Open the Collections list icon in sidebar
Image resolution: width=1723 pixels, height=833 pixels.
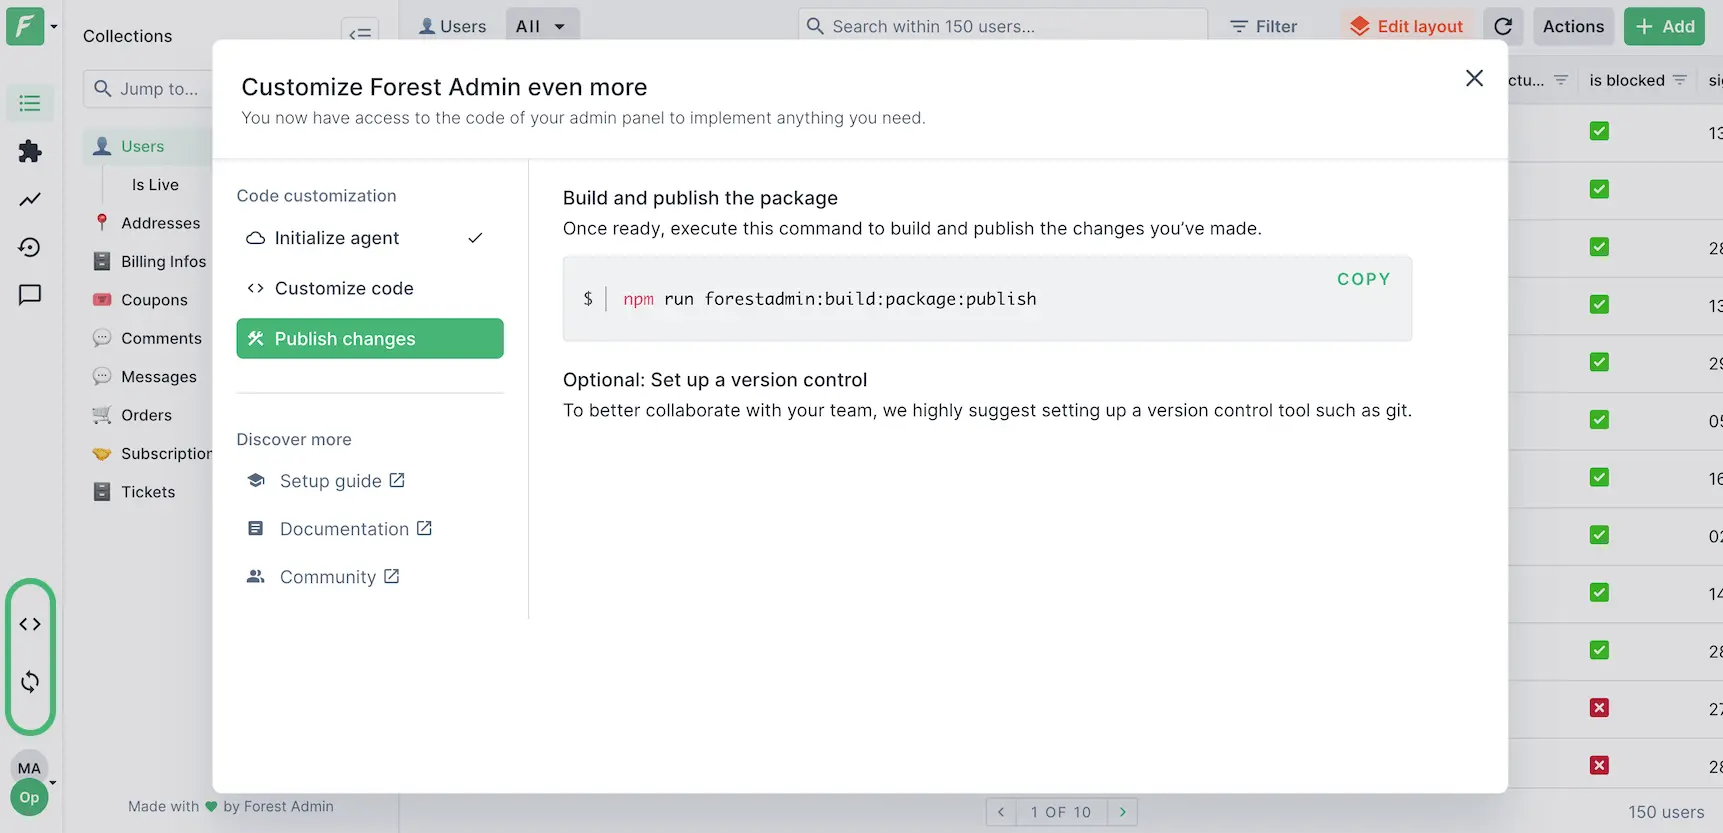coord(30,103)
